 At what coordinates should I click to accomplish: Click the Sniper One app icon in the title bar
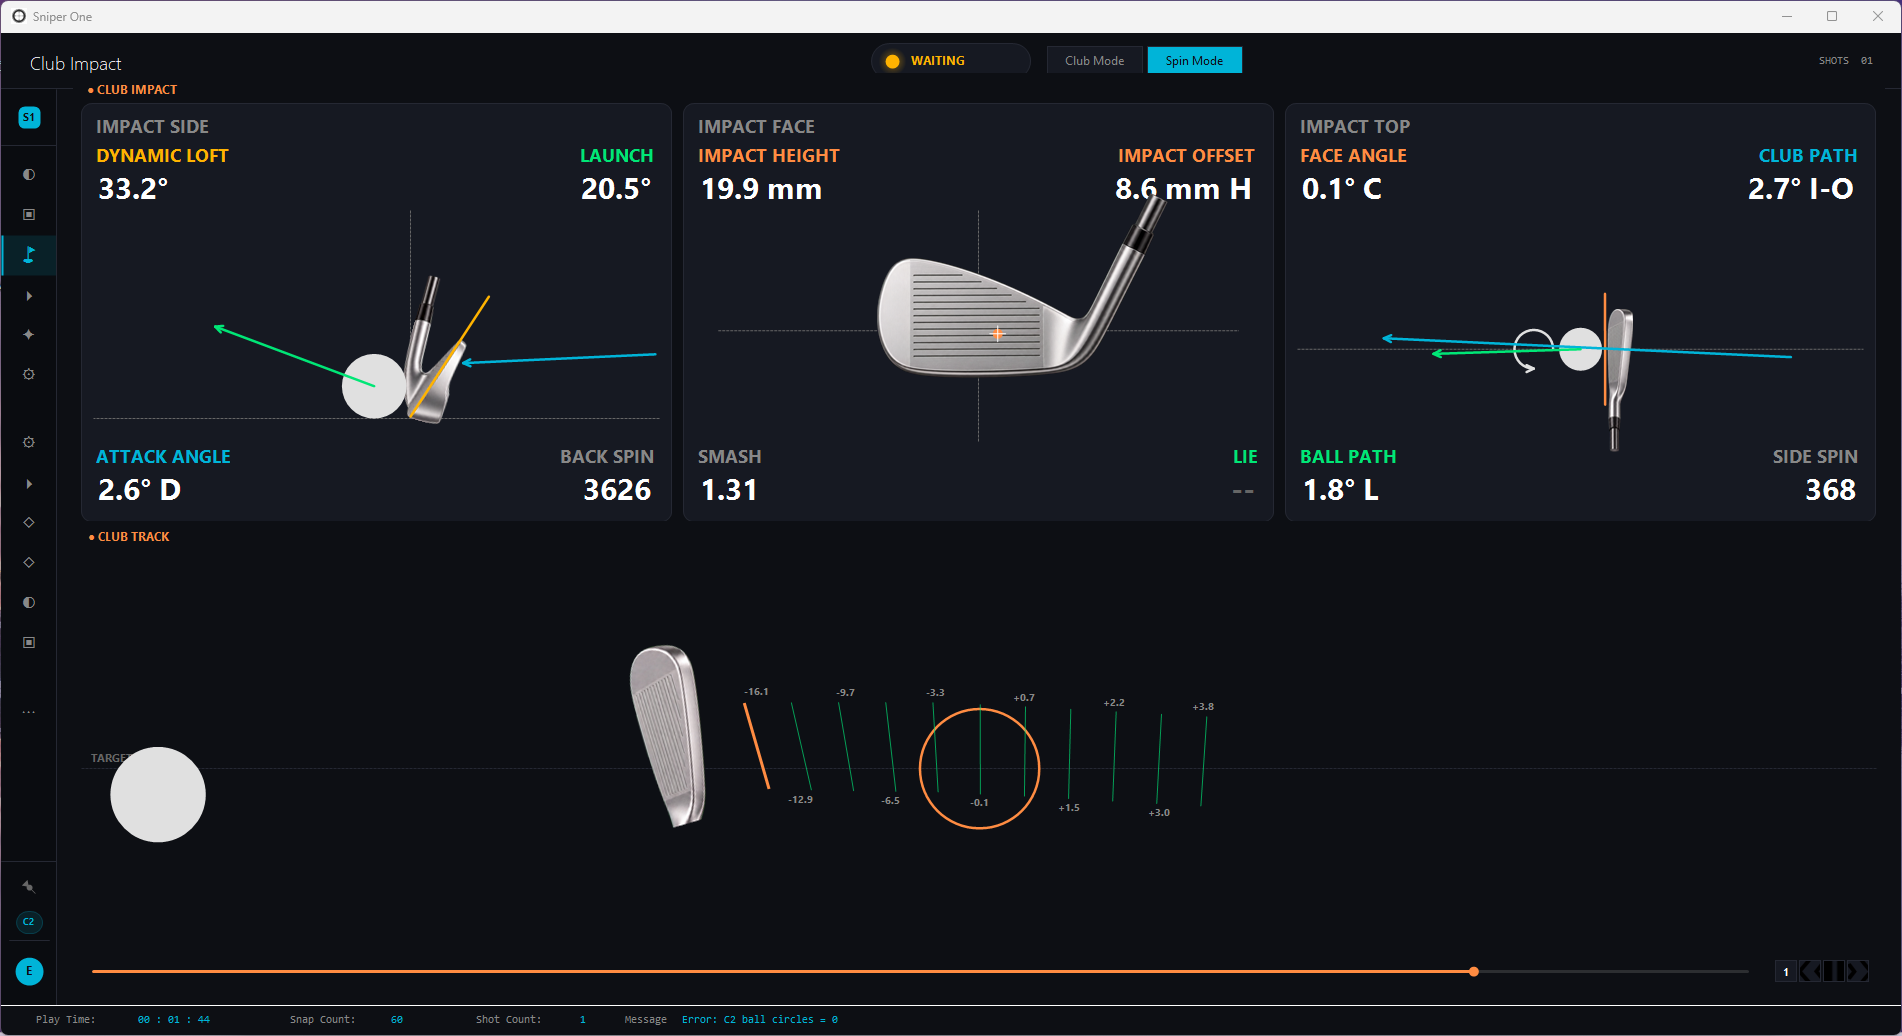point(19,16)
